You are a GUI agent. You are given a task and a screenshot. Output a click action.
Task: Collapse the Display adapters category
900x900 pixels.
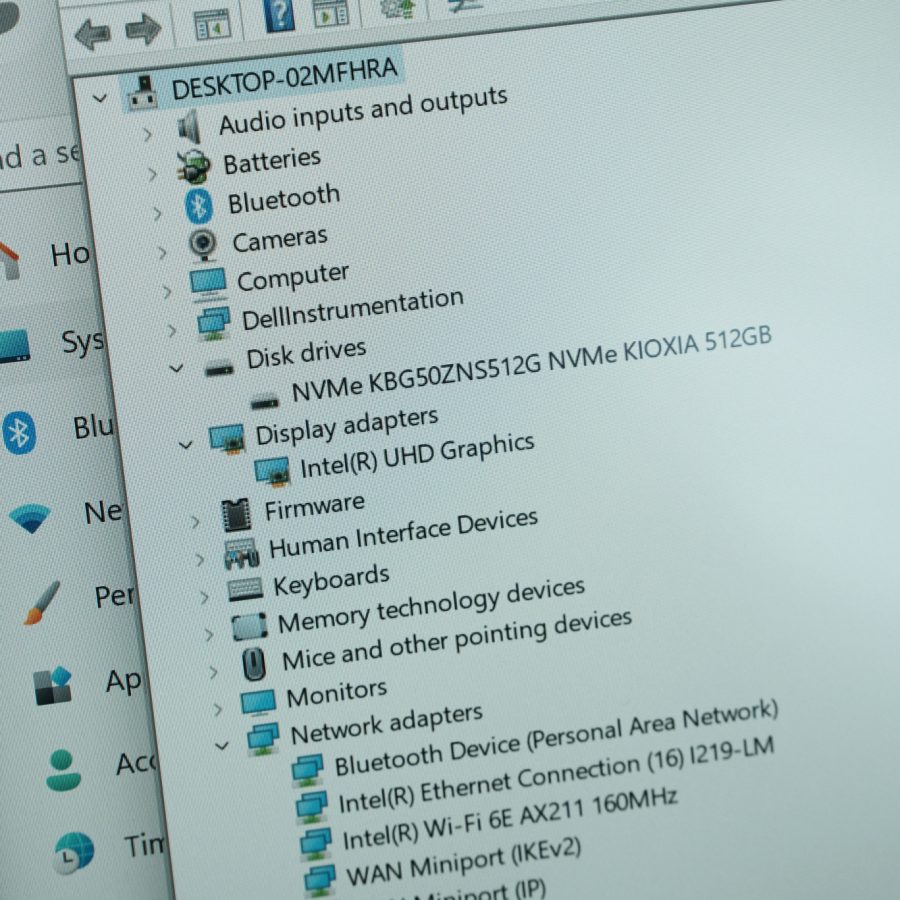(185, 445)
